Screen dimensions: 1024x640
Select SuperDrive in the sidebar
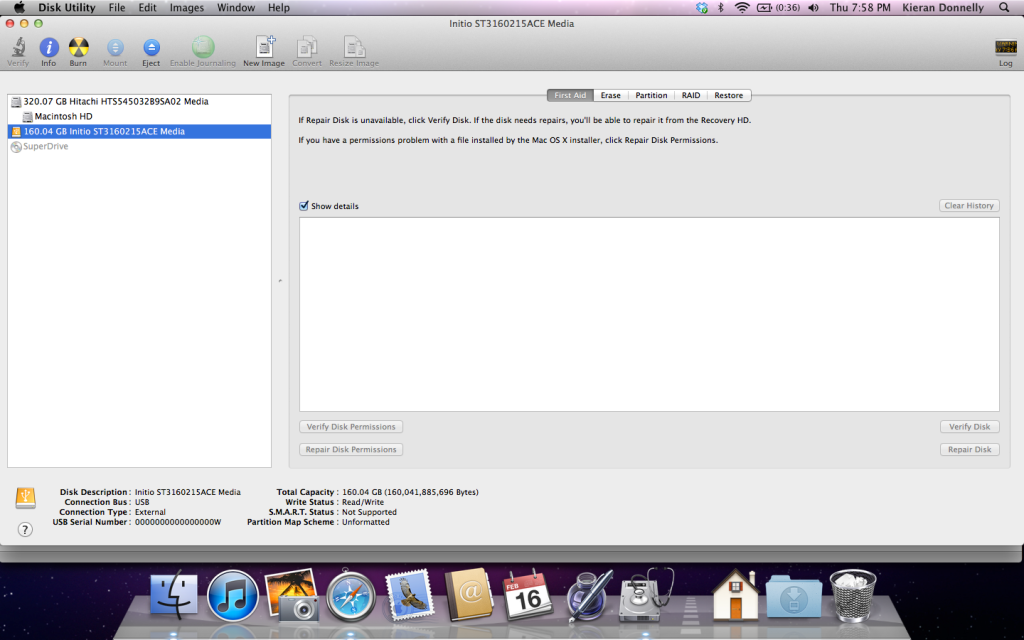(139, 146)
